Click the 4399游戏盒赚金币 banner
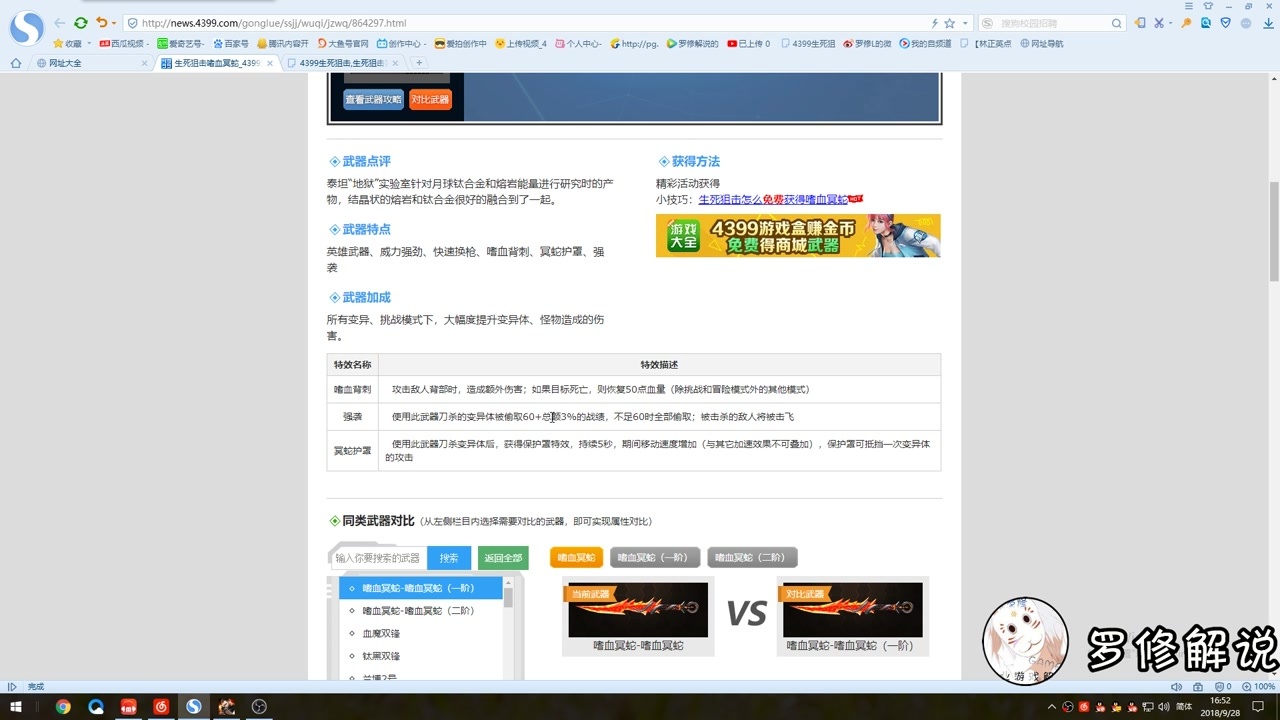The width and height of the screenshot is (1280, 720). (x=798, y=236)
